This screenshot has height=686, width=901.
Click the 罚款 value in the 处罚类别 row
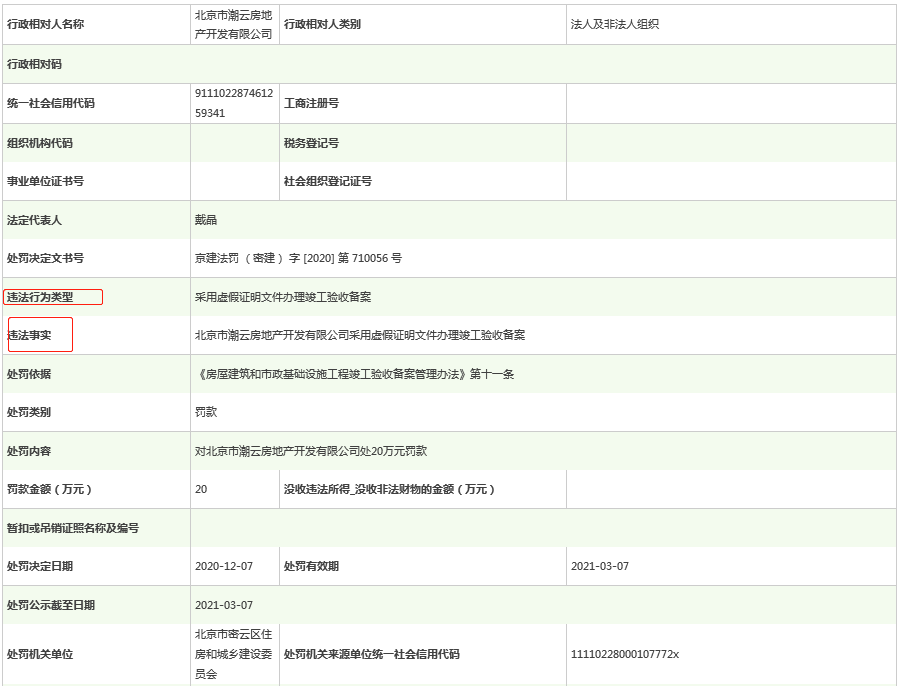coord(206,412)
